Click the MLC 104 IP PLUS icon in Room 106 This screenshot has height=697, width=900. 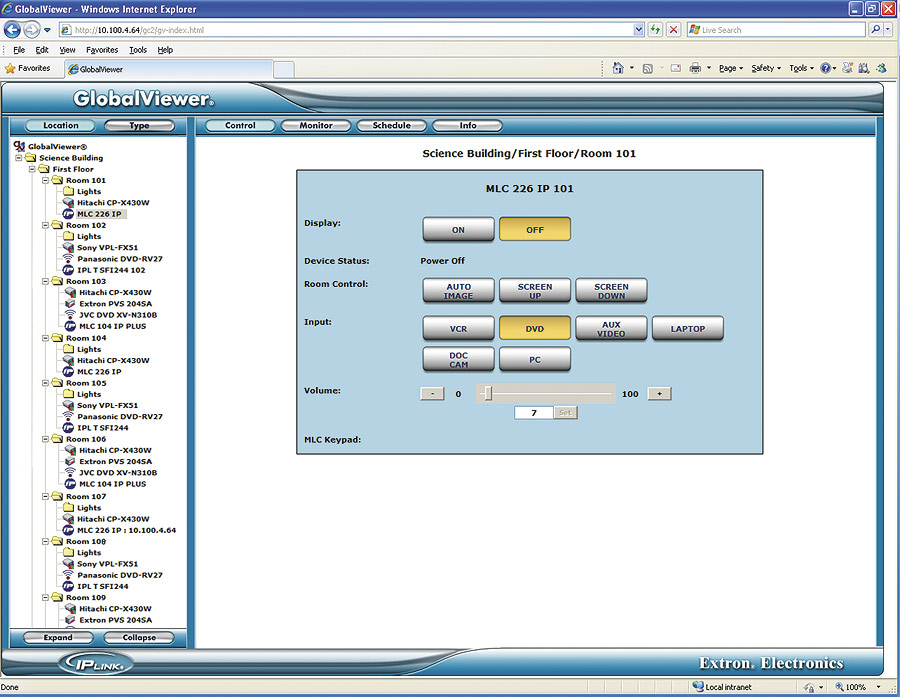point(70,484)
